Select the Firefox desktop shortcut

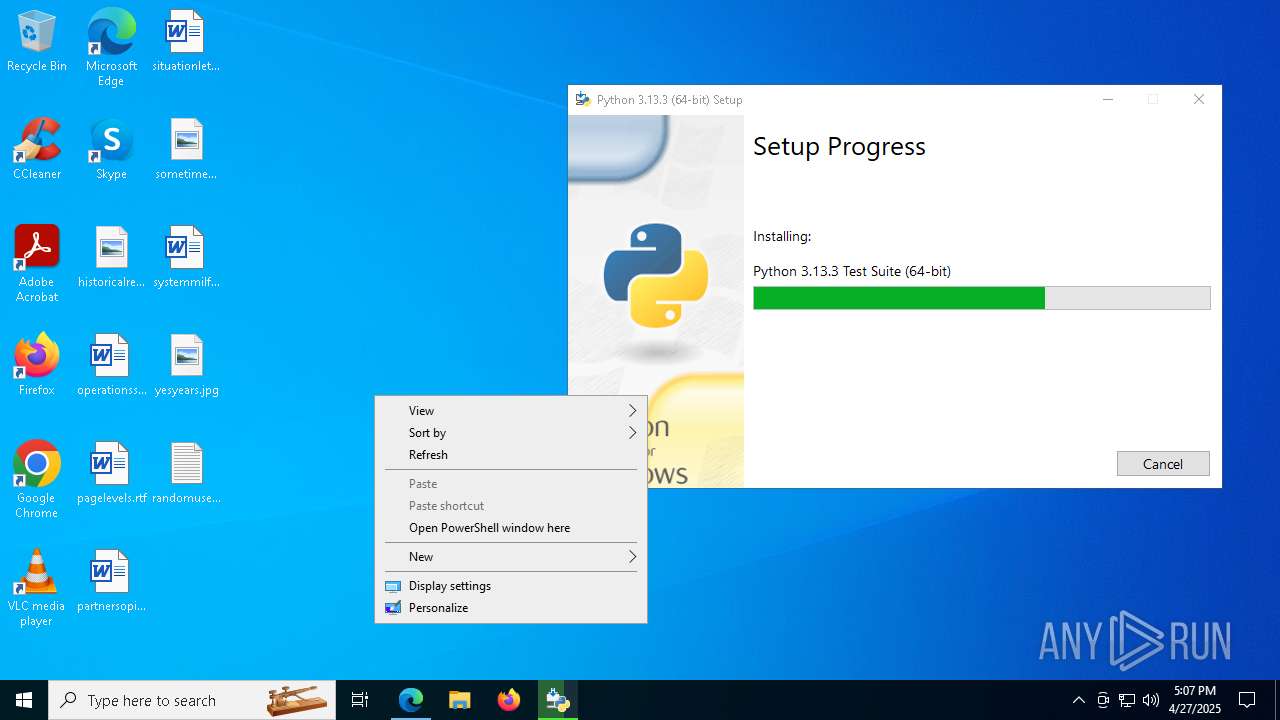37,366
